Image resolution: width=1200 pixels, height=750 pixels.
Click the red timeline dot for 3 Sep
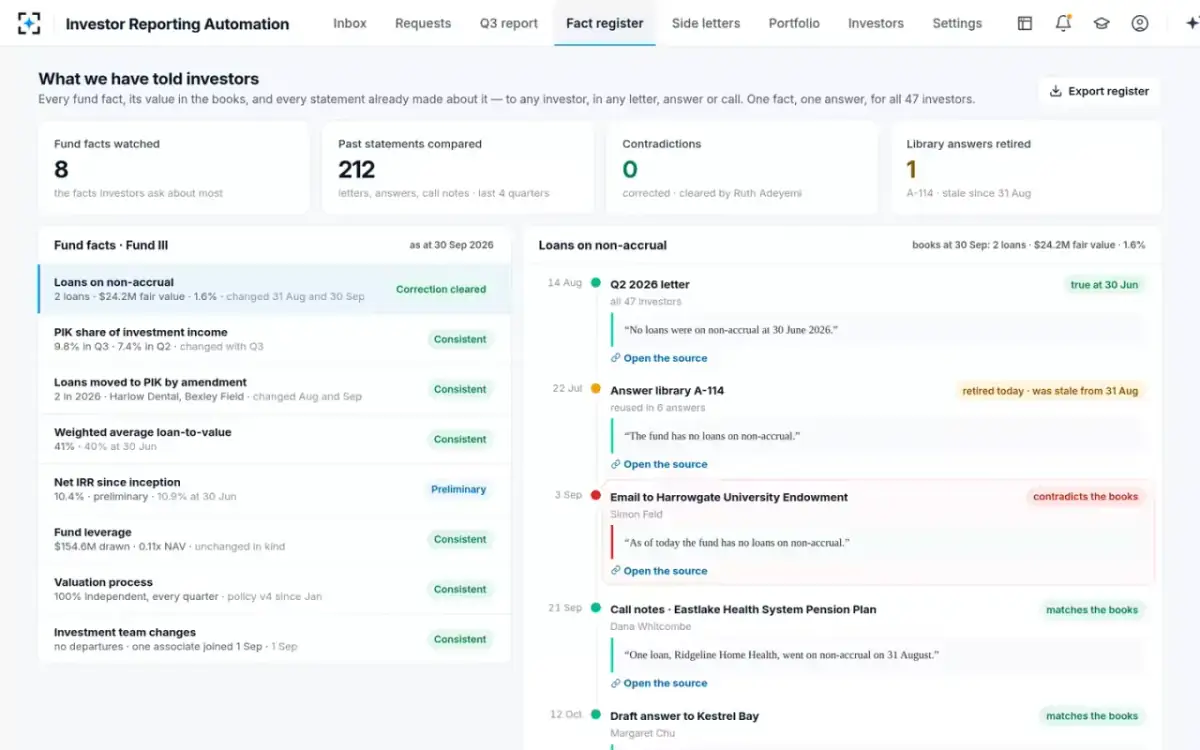click(596, 495)
